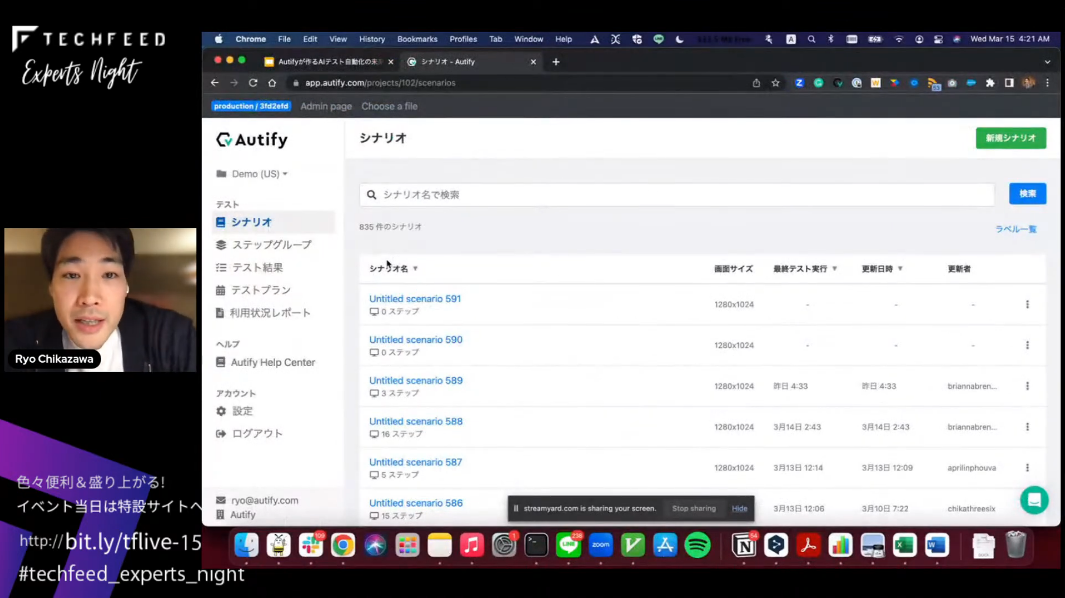Open more options for scenario 590

point(1027,345)
